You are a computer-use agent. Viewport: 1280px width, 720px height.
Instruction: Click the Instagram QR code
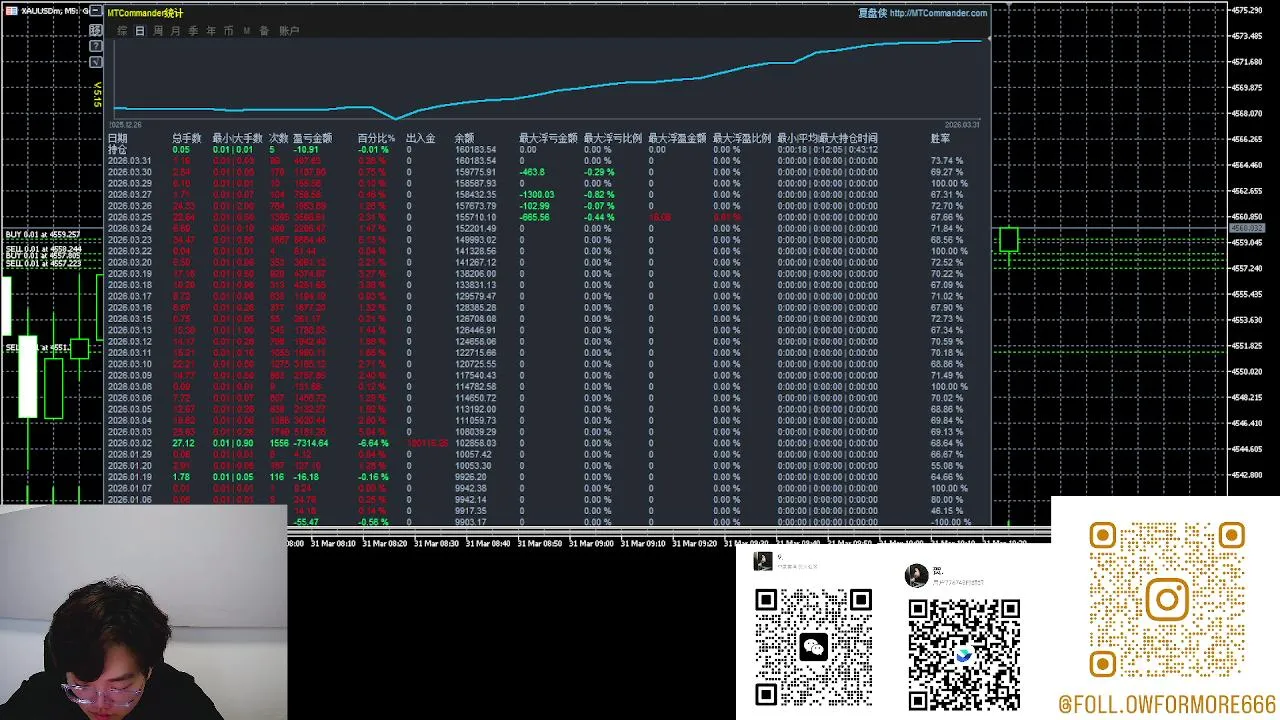click(1166, 600)
